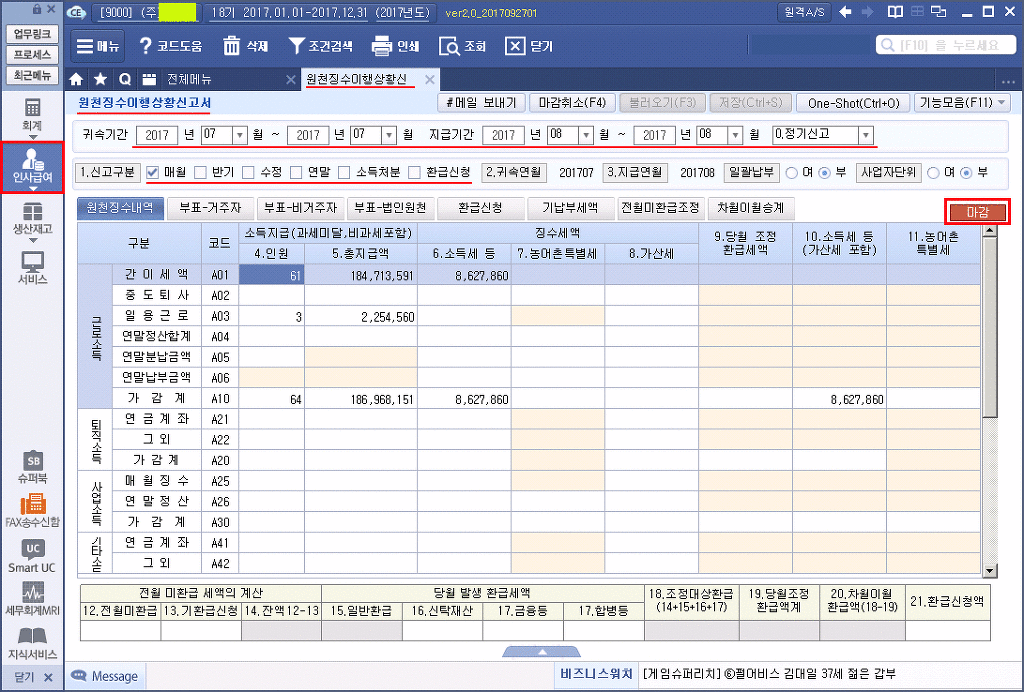Expand 귀속기간 end month dropdown
The width and height of the screenshot is (1024, 692).
(389, 135)
